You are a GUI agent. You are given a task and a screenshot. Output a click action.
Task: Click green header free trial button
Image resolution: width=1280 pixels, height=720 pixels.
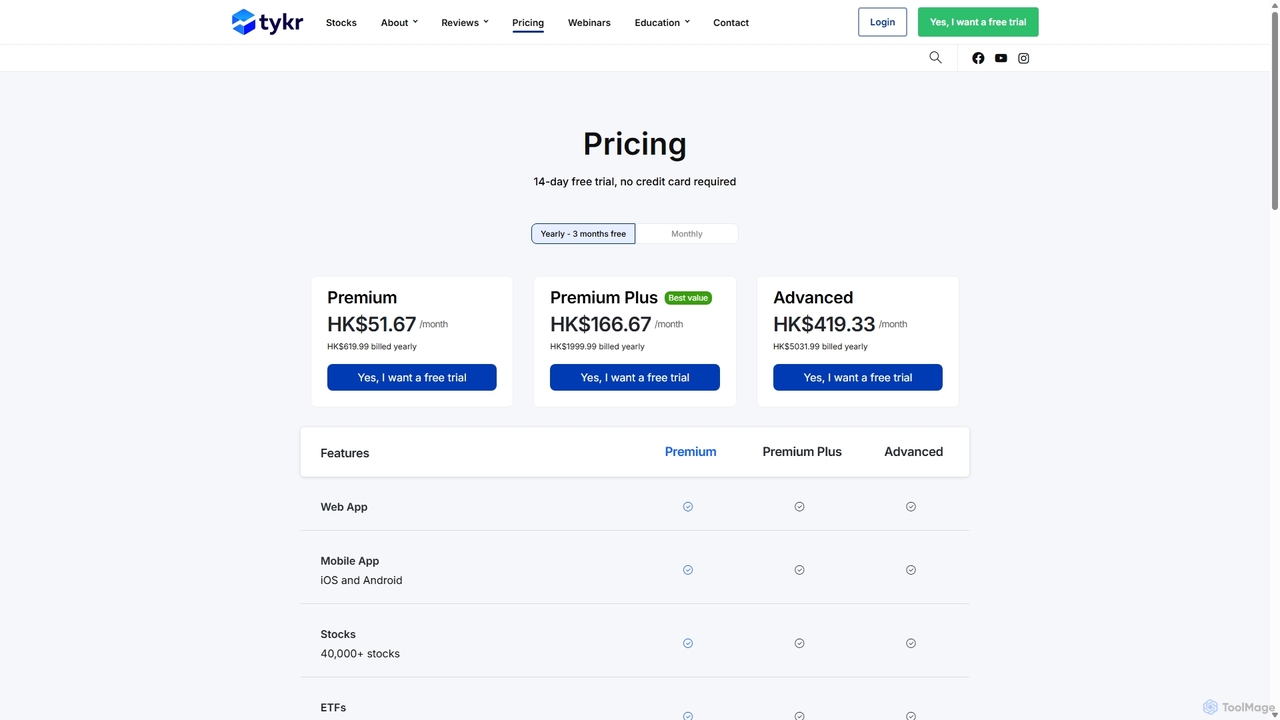(x=978, y=22)
